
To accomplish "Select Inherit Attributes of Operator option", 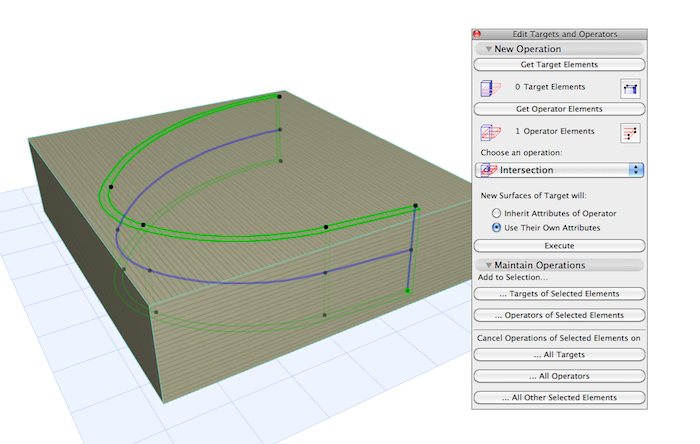I will [x=496, y=213].
